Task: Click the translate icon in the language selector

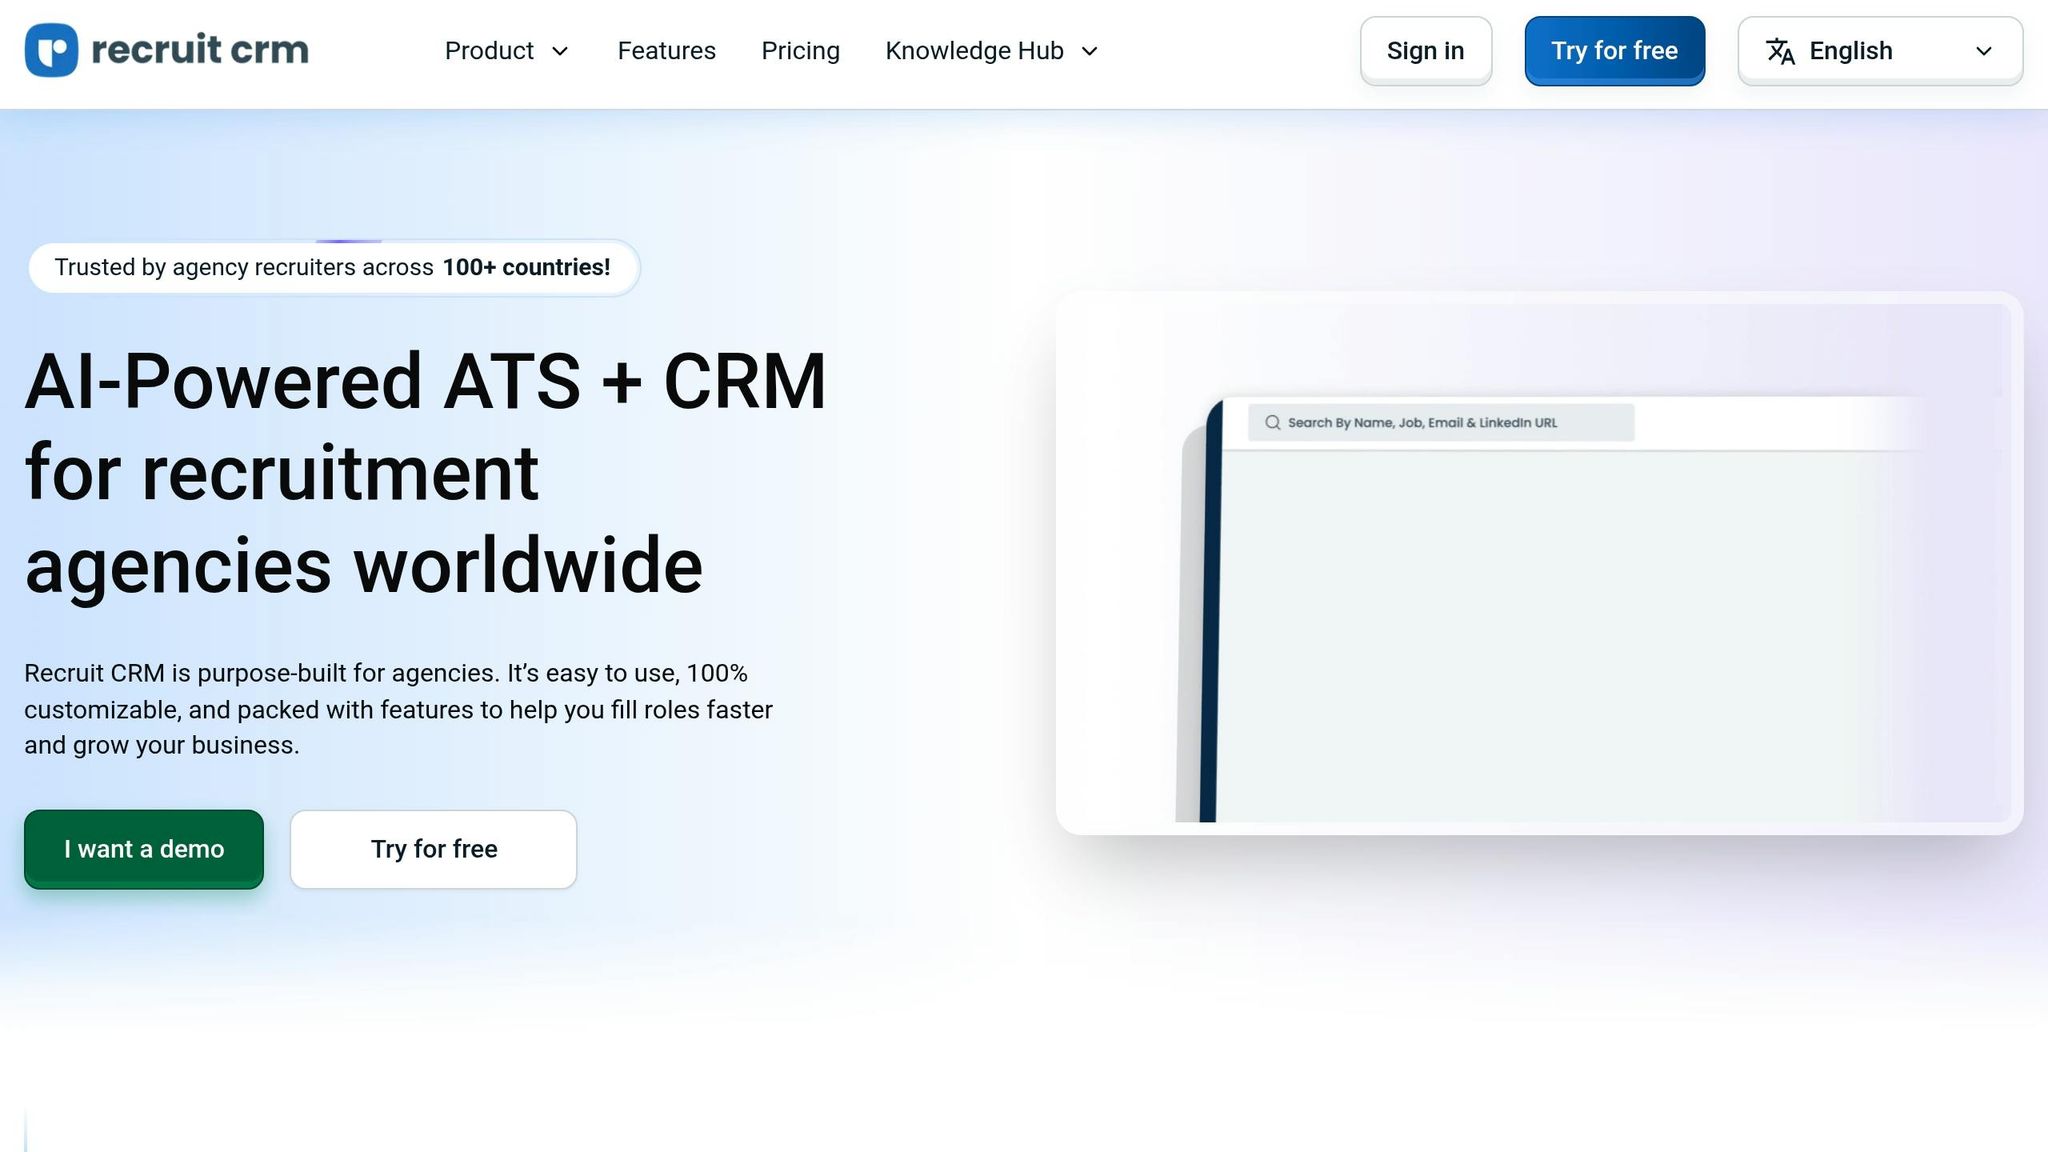Action: (1782, 51)
